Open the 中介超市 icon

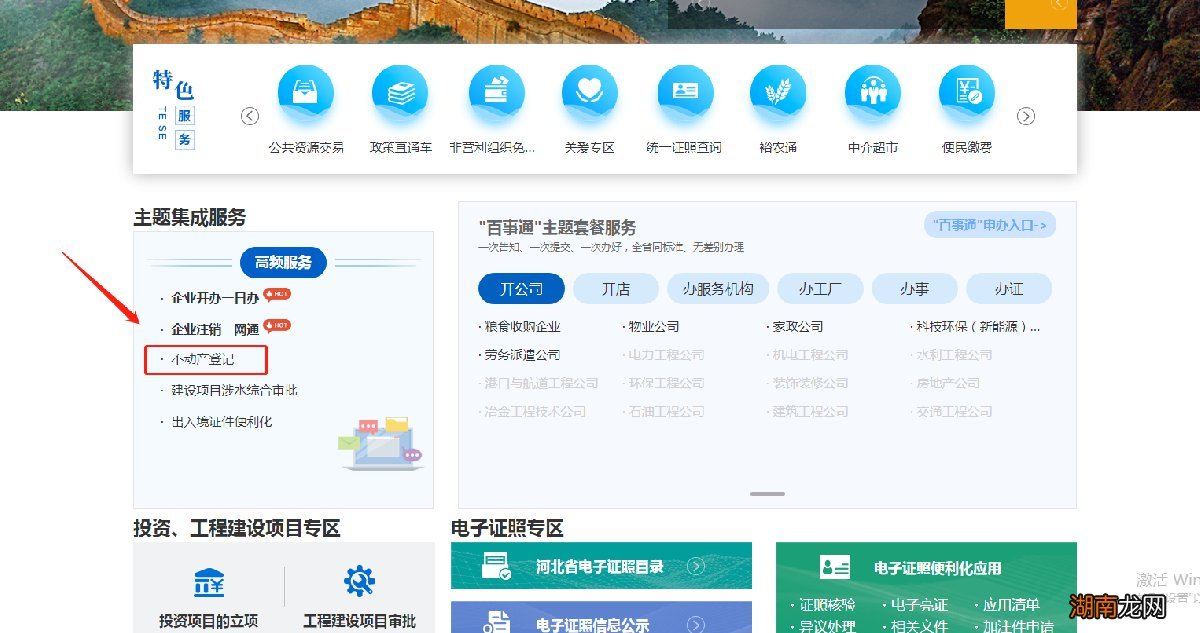(872, 91)
